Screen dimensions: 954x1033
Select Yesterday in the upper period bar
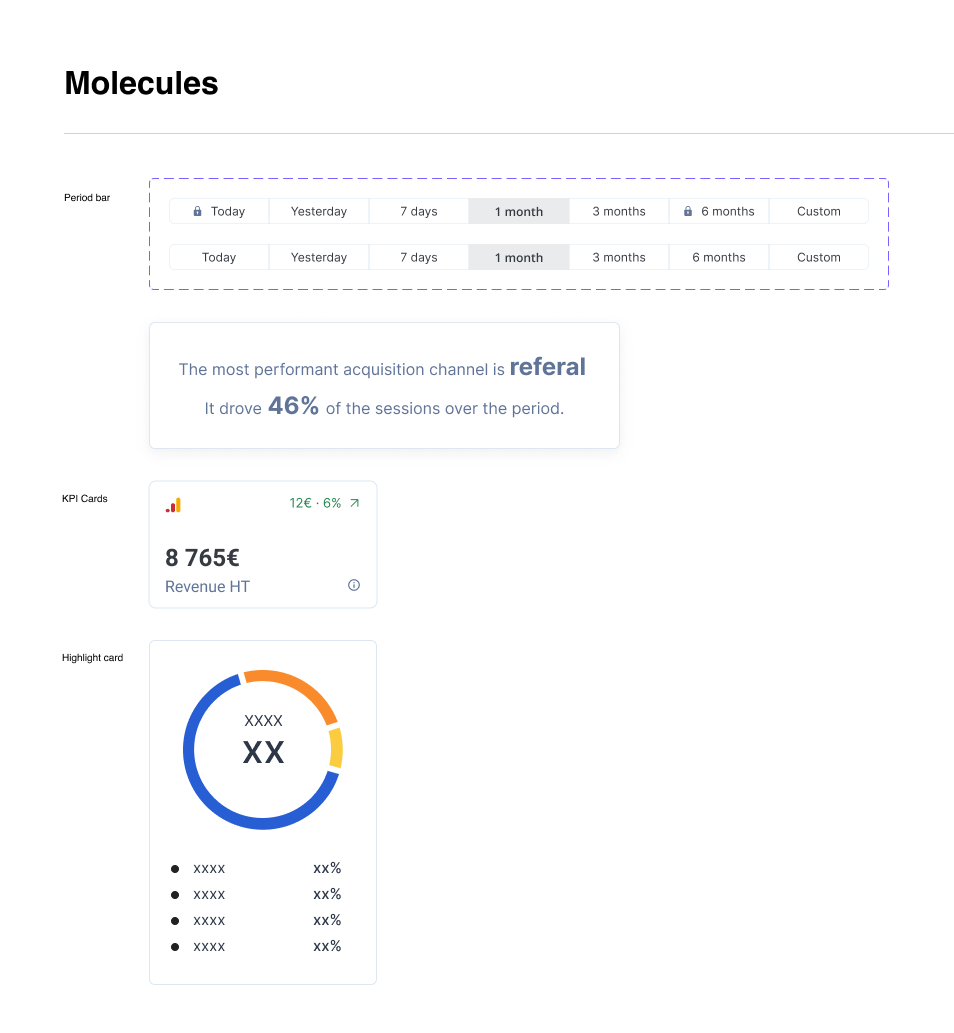point(319,212)
